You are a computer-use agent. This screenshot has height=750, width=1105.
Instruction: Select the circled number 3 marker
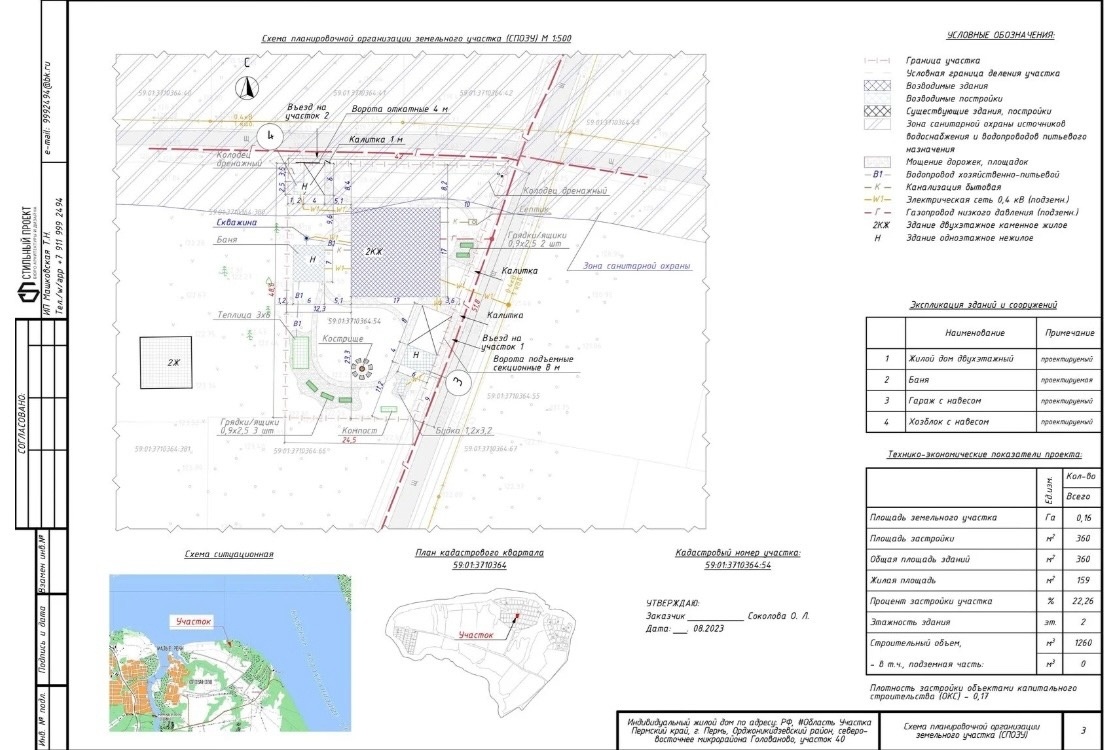click(x=459, y=382)
